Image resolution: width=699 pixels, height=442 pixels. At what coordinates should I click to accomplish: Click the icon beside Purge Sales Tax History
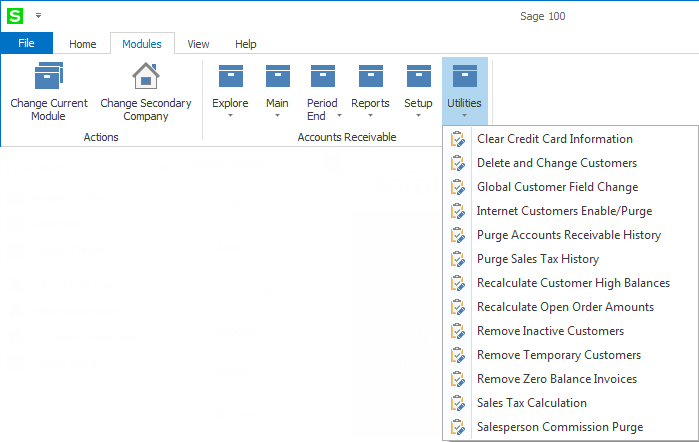(x=458, y=259)
